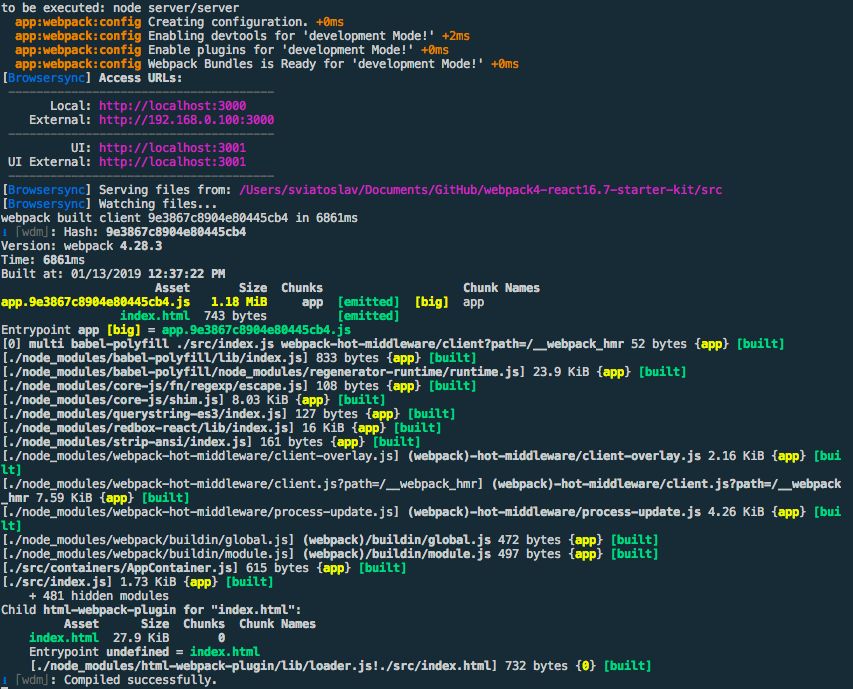The height and width of the screenshot is (689, 853).
Task: Click the '[0] multi babel-polyfill' module line
Action: tap(393, 344)
